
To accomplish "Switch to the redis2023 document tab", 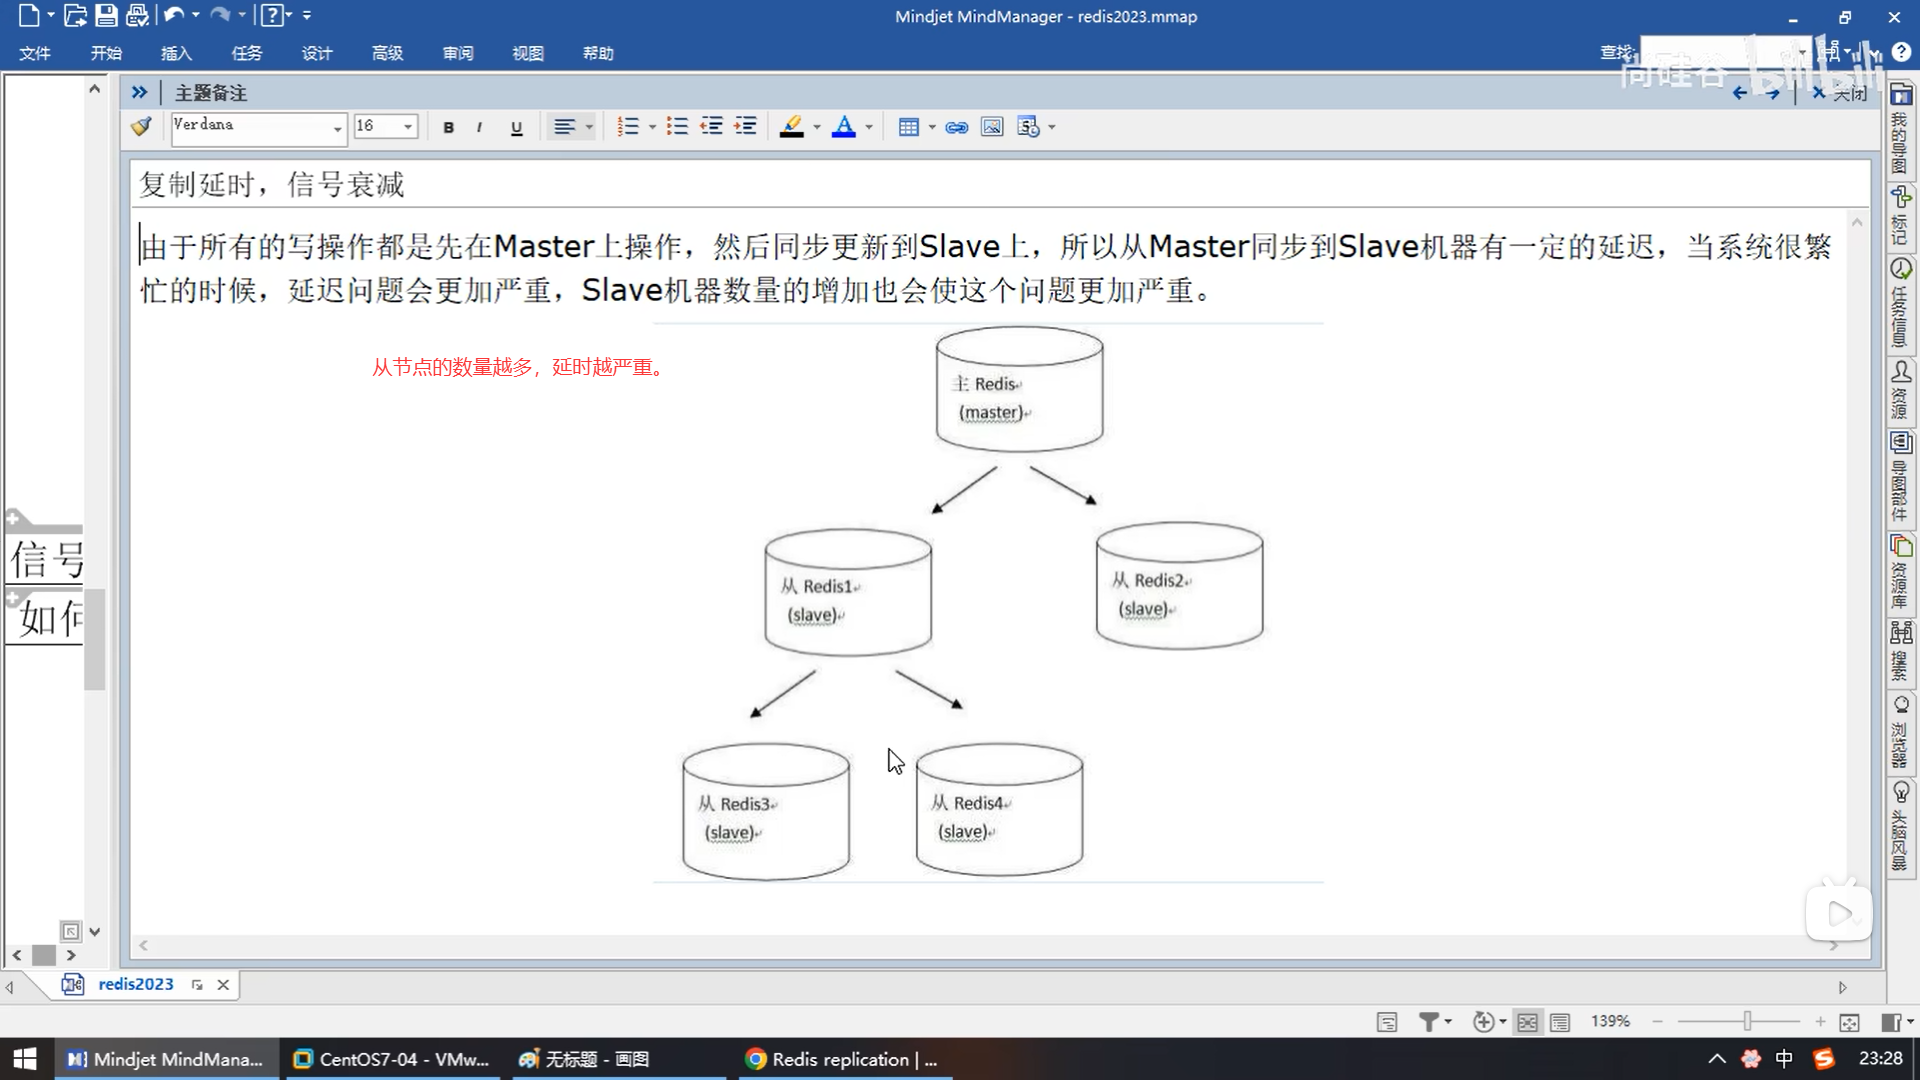I will [135, 985].
